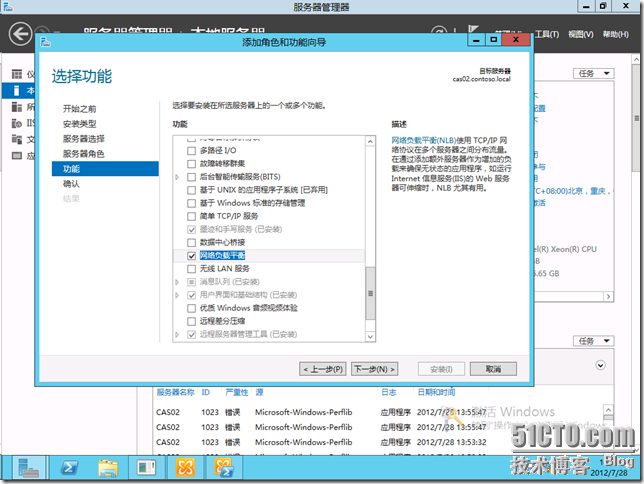This screenshot has width=644, height=484.
Task: Click Previous (上一步) button
Action: click(x=323, y=369)
